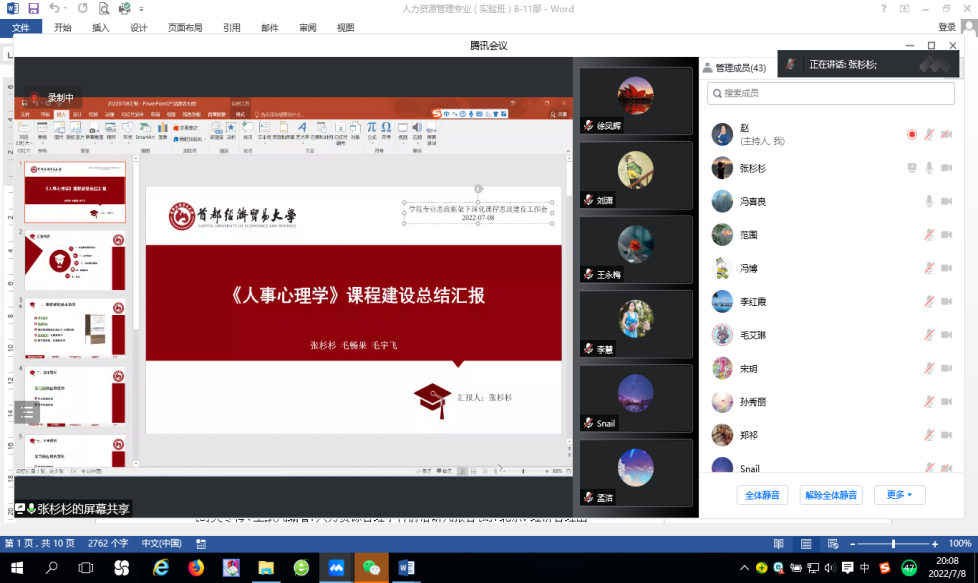The width and height of the screenshot is (978, 583).
Task: Click the recording indicator icon next to 录制中
Action: click(33, 98)
